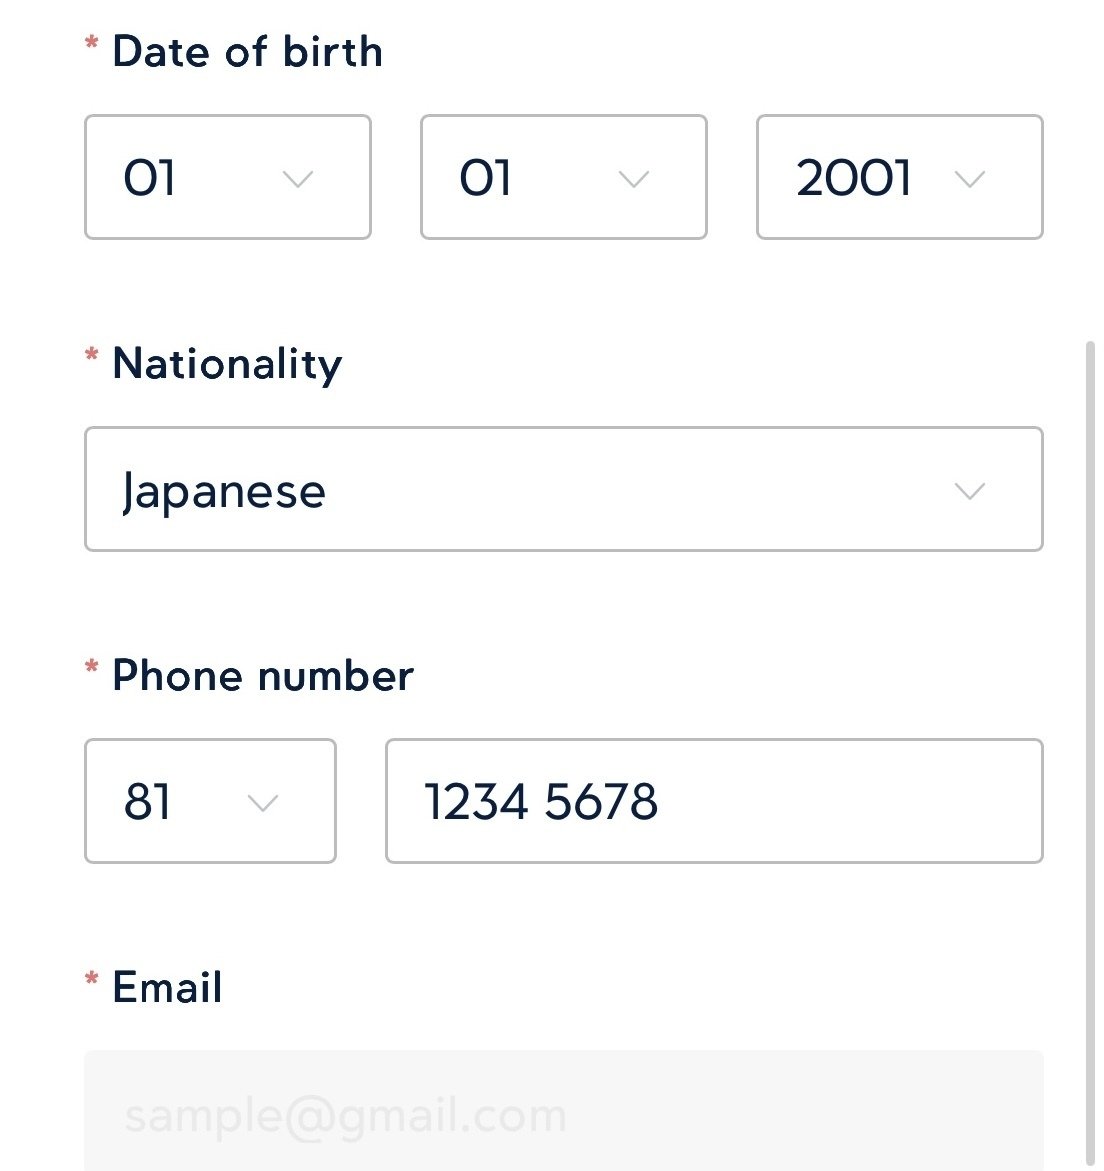Click the chevron arrow in the Nationality field
Viewport: 1104px width, 1171px height.
click(x=970, y=491)
